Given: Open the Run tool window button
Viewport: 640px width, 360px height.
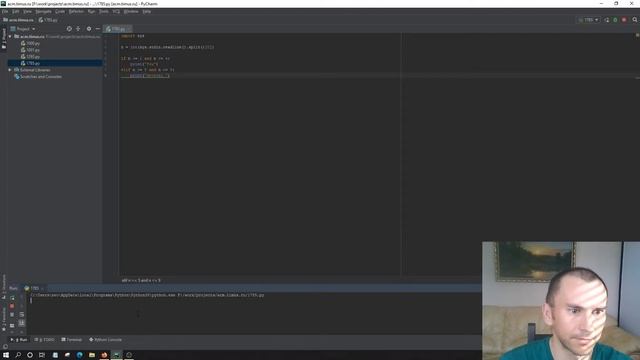Looking at the screenshot, I should 19,340.
